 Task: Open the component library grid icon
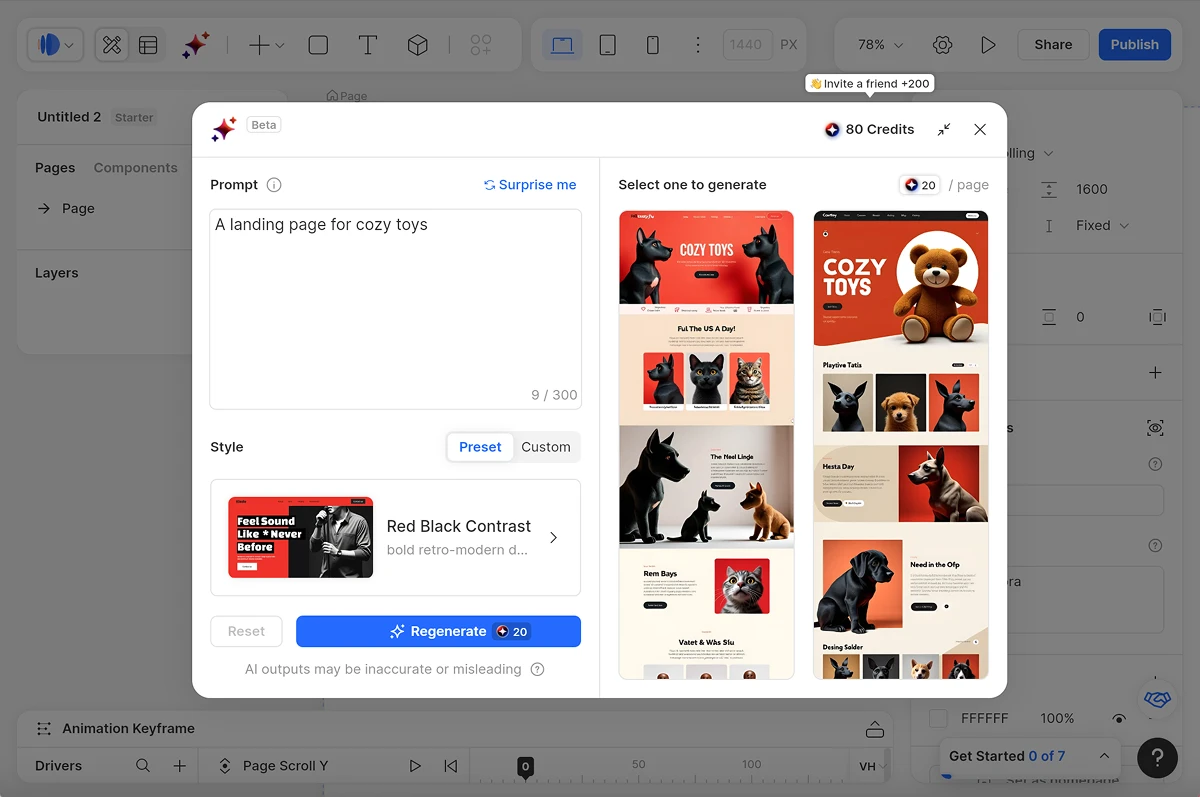coord(481,45)
